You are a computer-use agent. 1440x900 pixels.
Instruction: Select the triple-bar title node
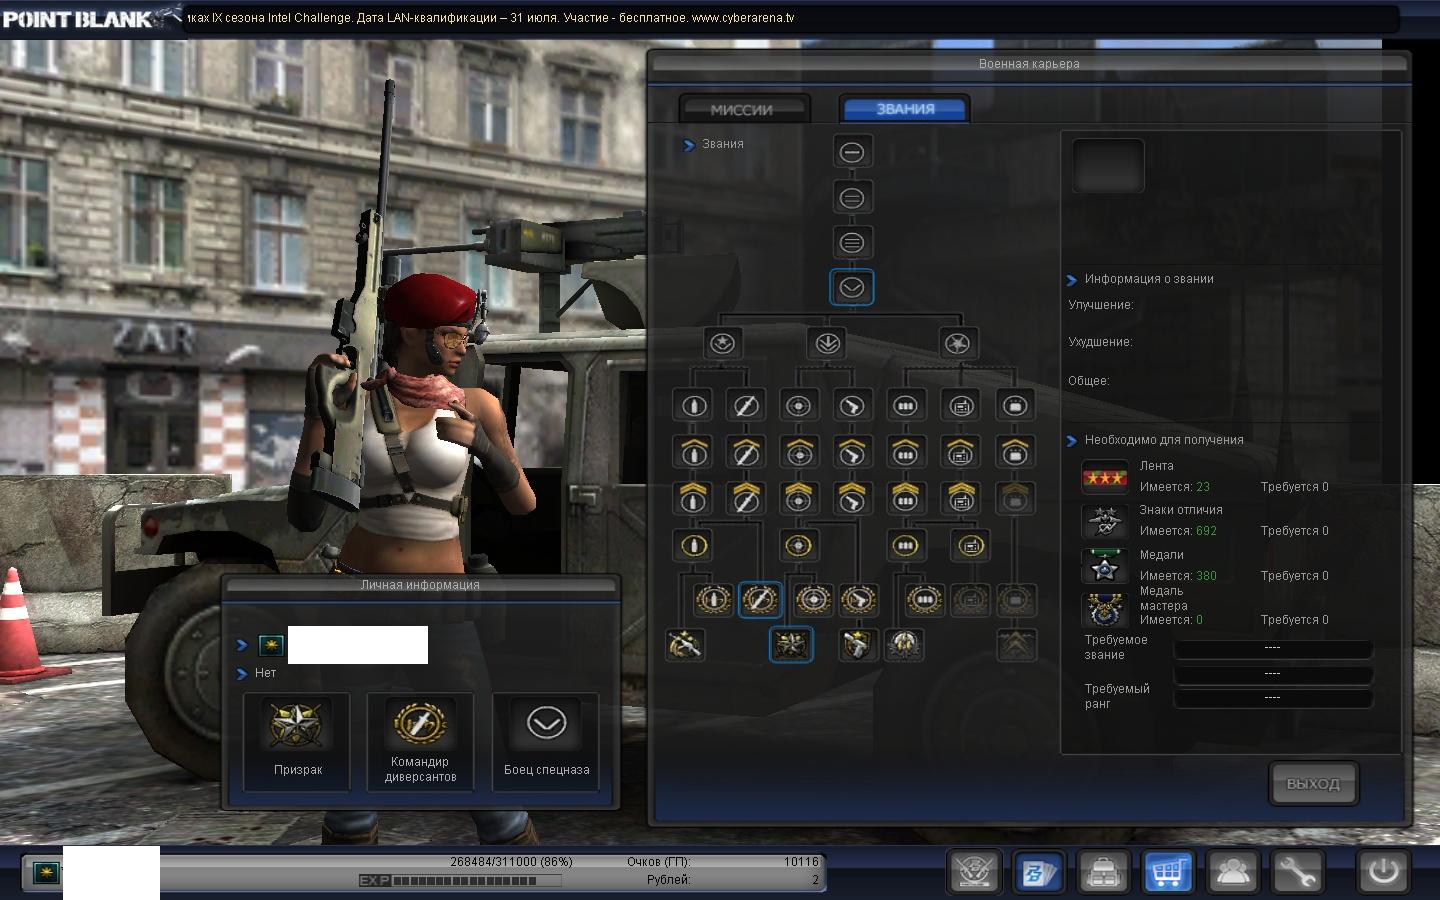coord(852,242)
